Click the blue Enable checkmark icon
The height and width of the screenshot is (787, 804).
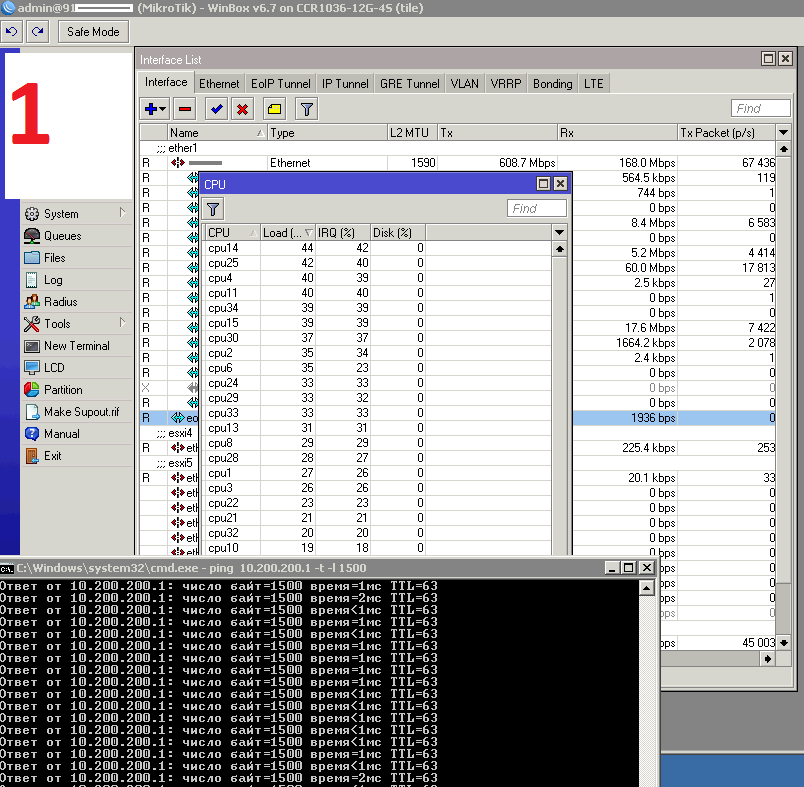point(216,109)
